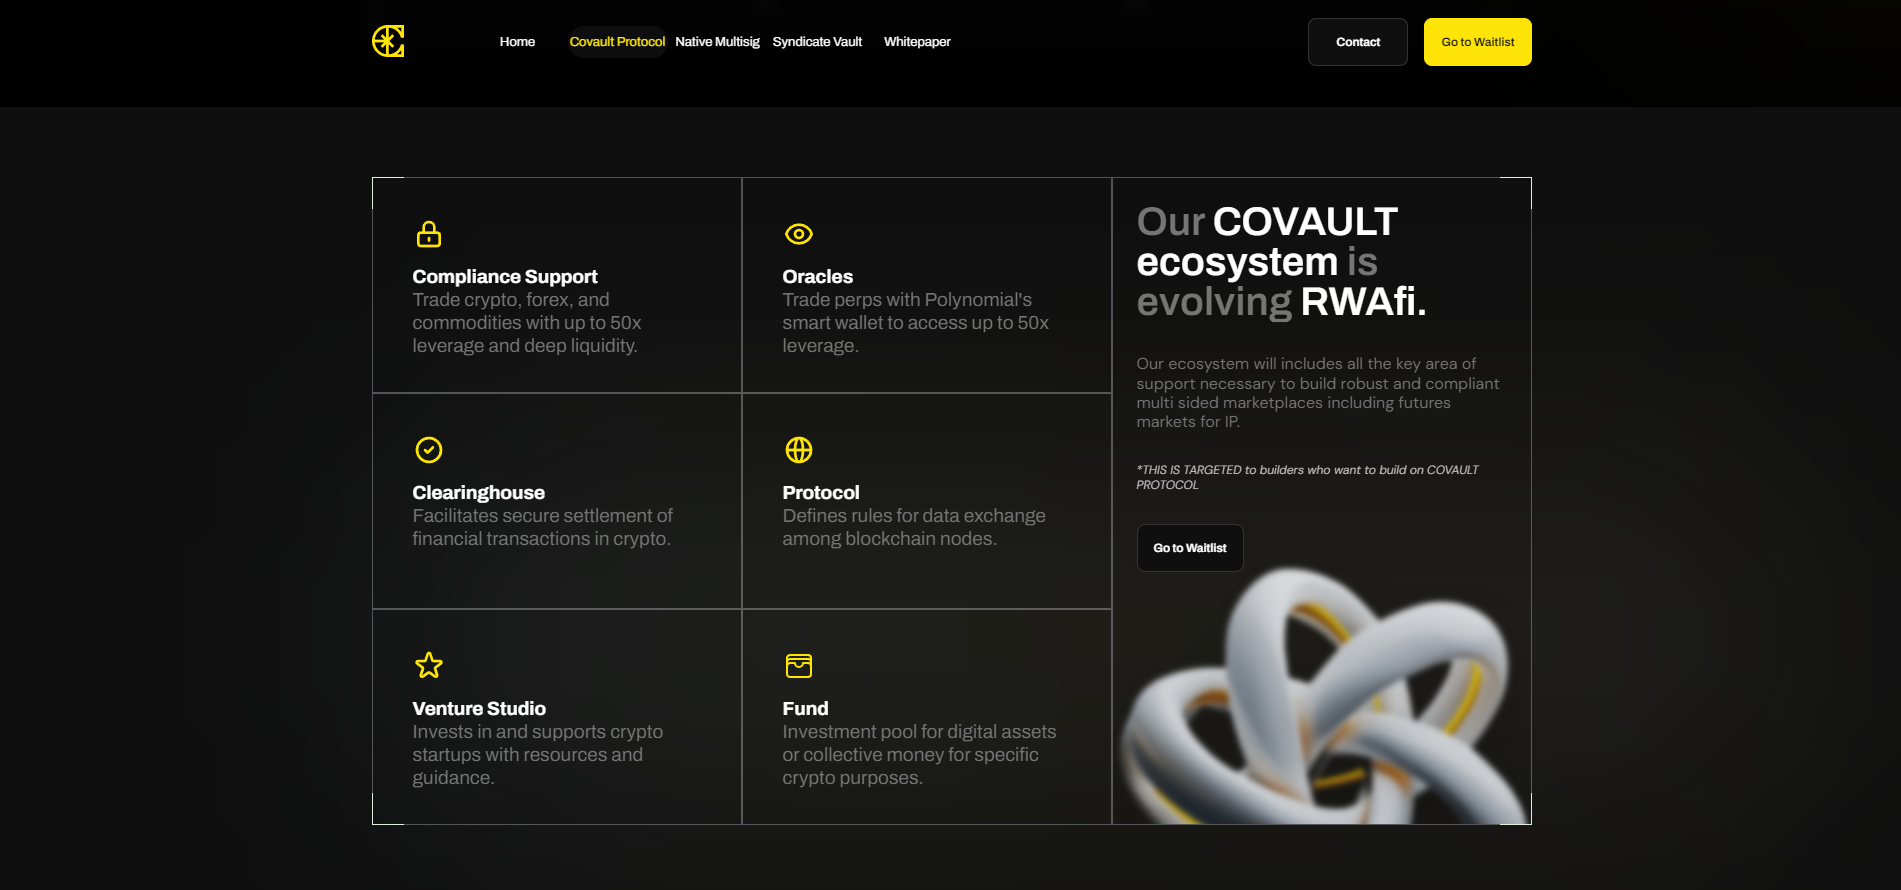Click 'Trade perps with Polynomial's' description
The height and width of the screenshot is (890, 1901).
(915, 323)
